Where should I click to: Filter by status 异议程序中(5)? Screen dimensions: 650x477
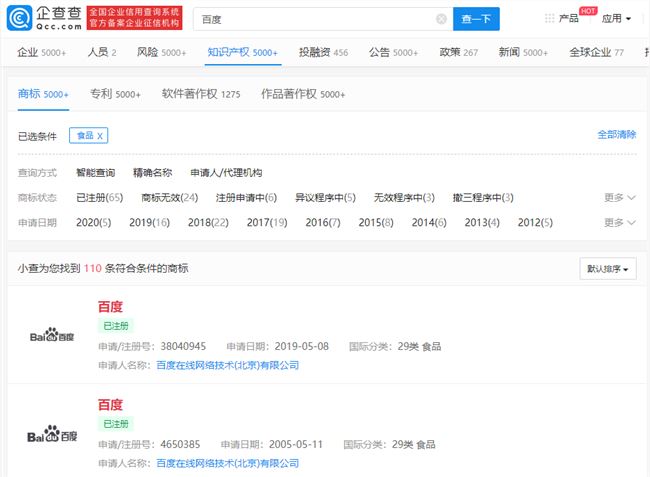(x=325, y=198)
